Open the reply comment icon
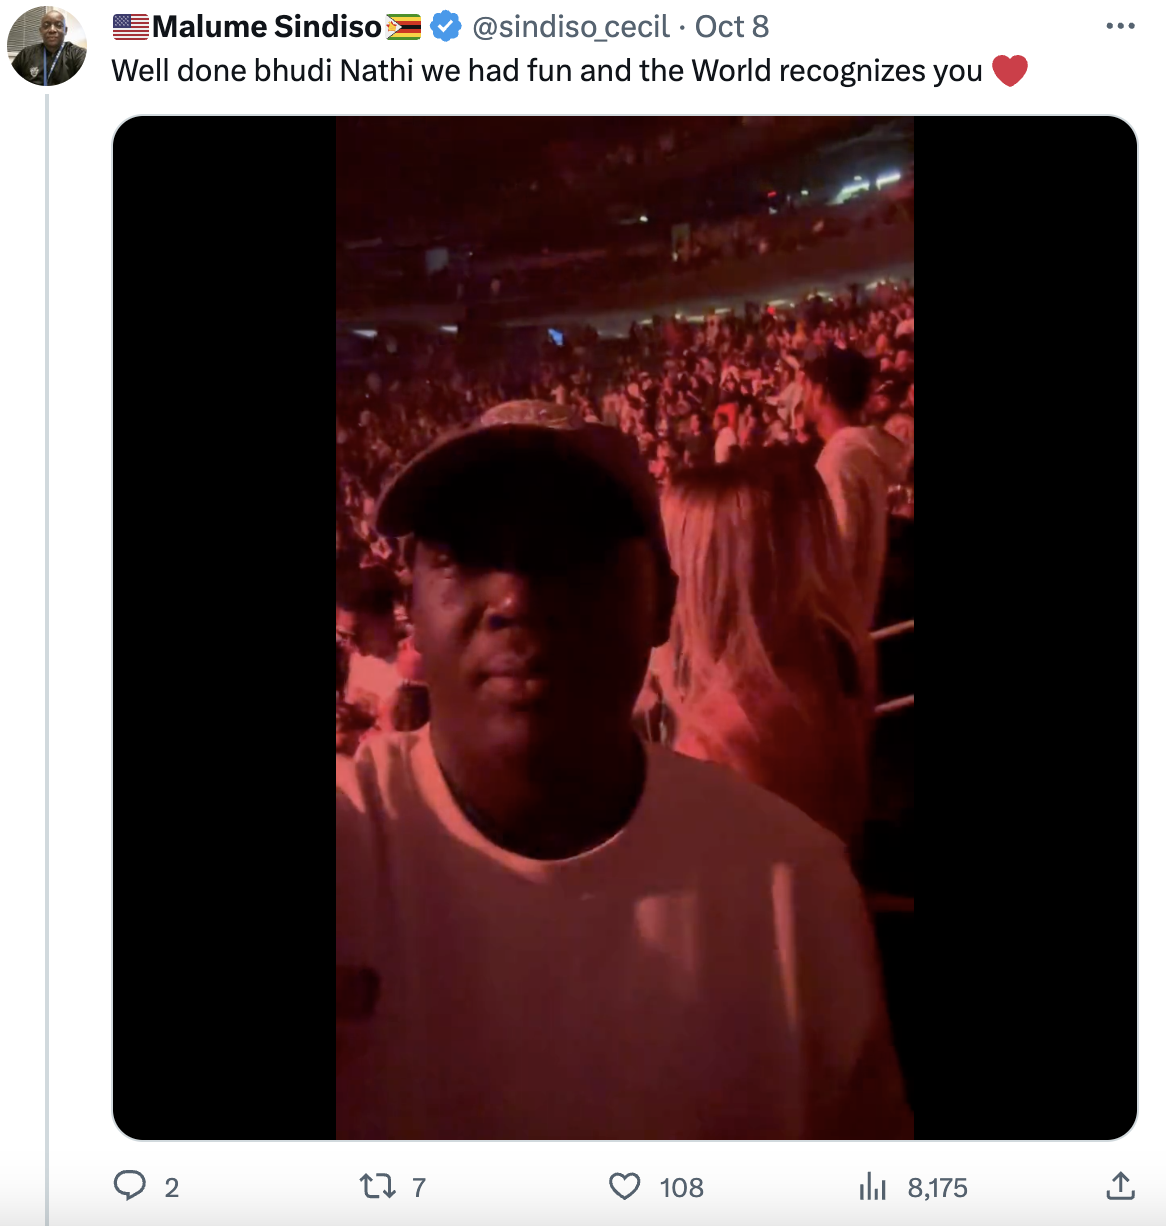The height and width of the screenshot is (1226, 1166). tap(130, 1186)
